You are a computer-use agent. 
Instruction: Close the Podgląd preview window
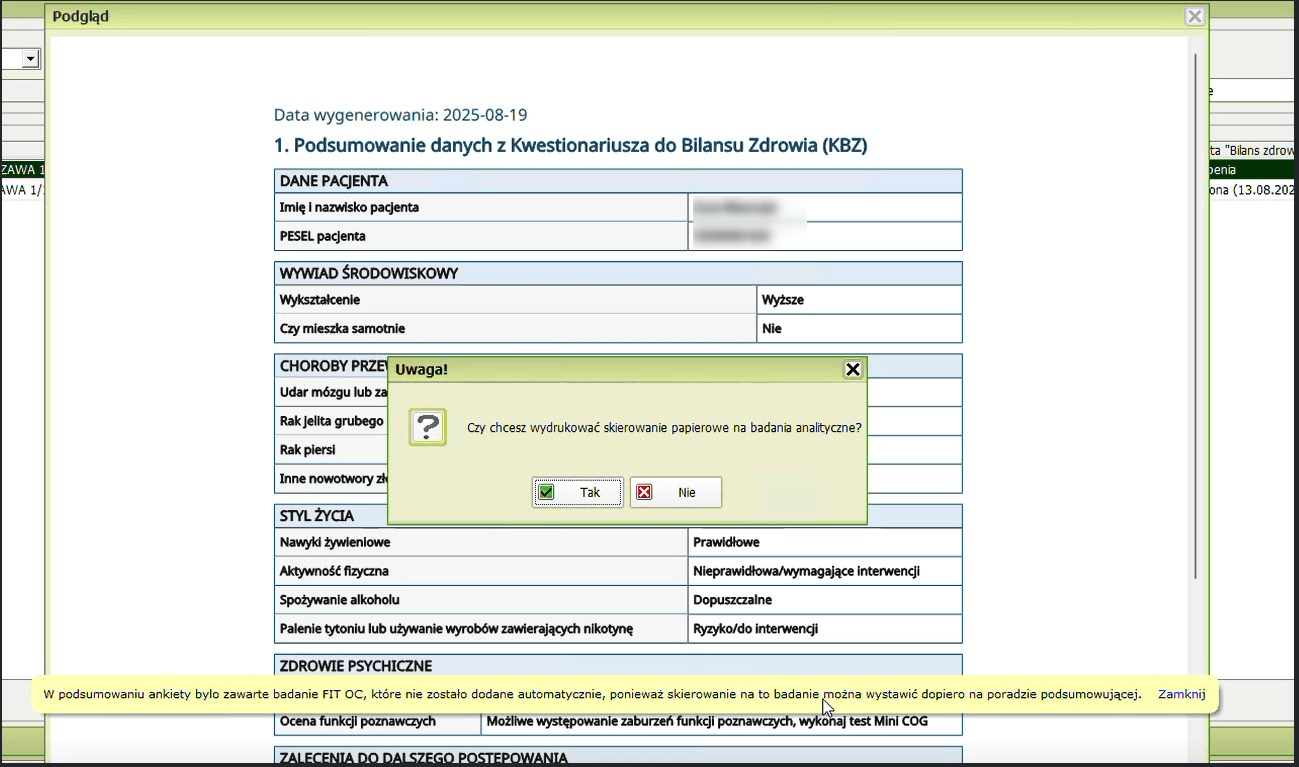point(1194,17)
